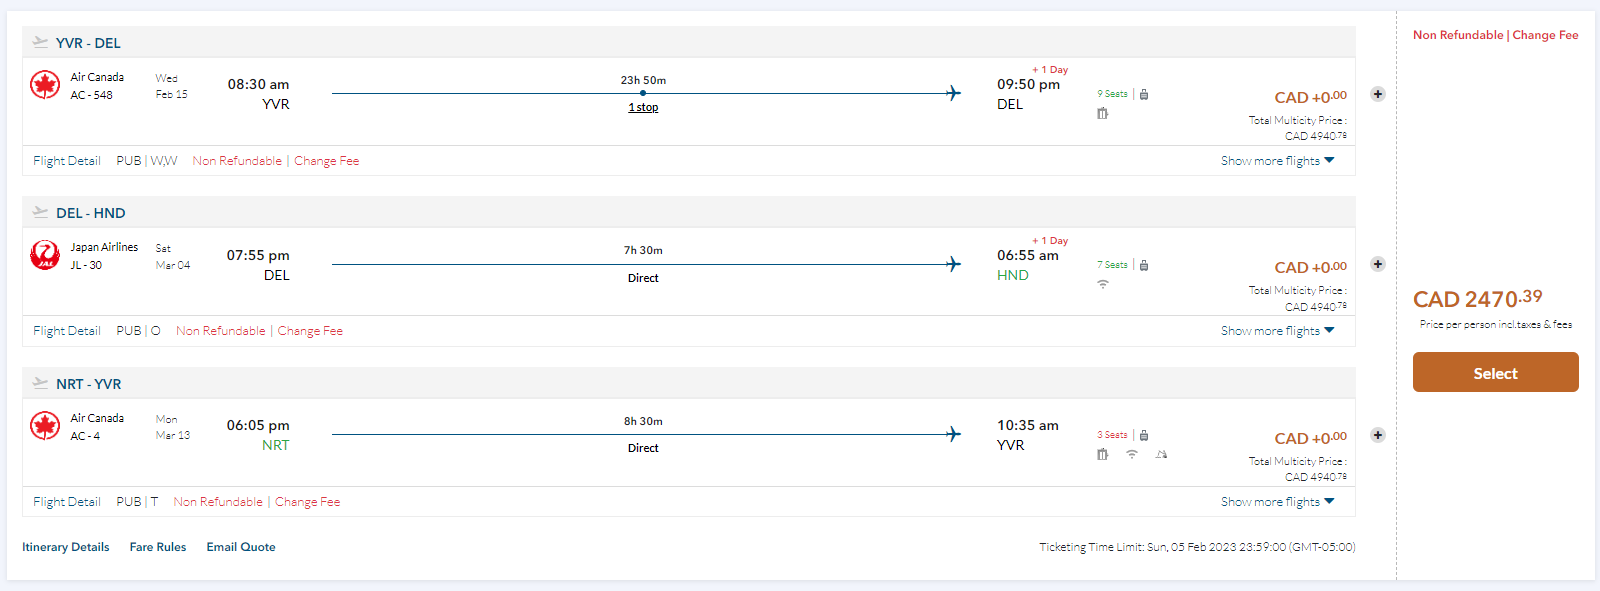Open Flight Detail for the NRT-YVR flight
1600x591 pixels.
click(x=67, y=502)
